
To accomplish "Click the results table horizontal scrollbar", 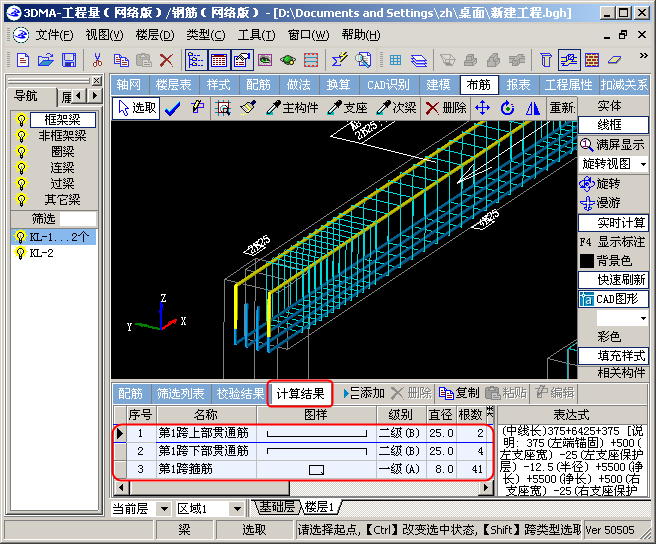I will (x=302, y=488).
